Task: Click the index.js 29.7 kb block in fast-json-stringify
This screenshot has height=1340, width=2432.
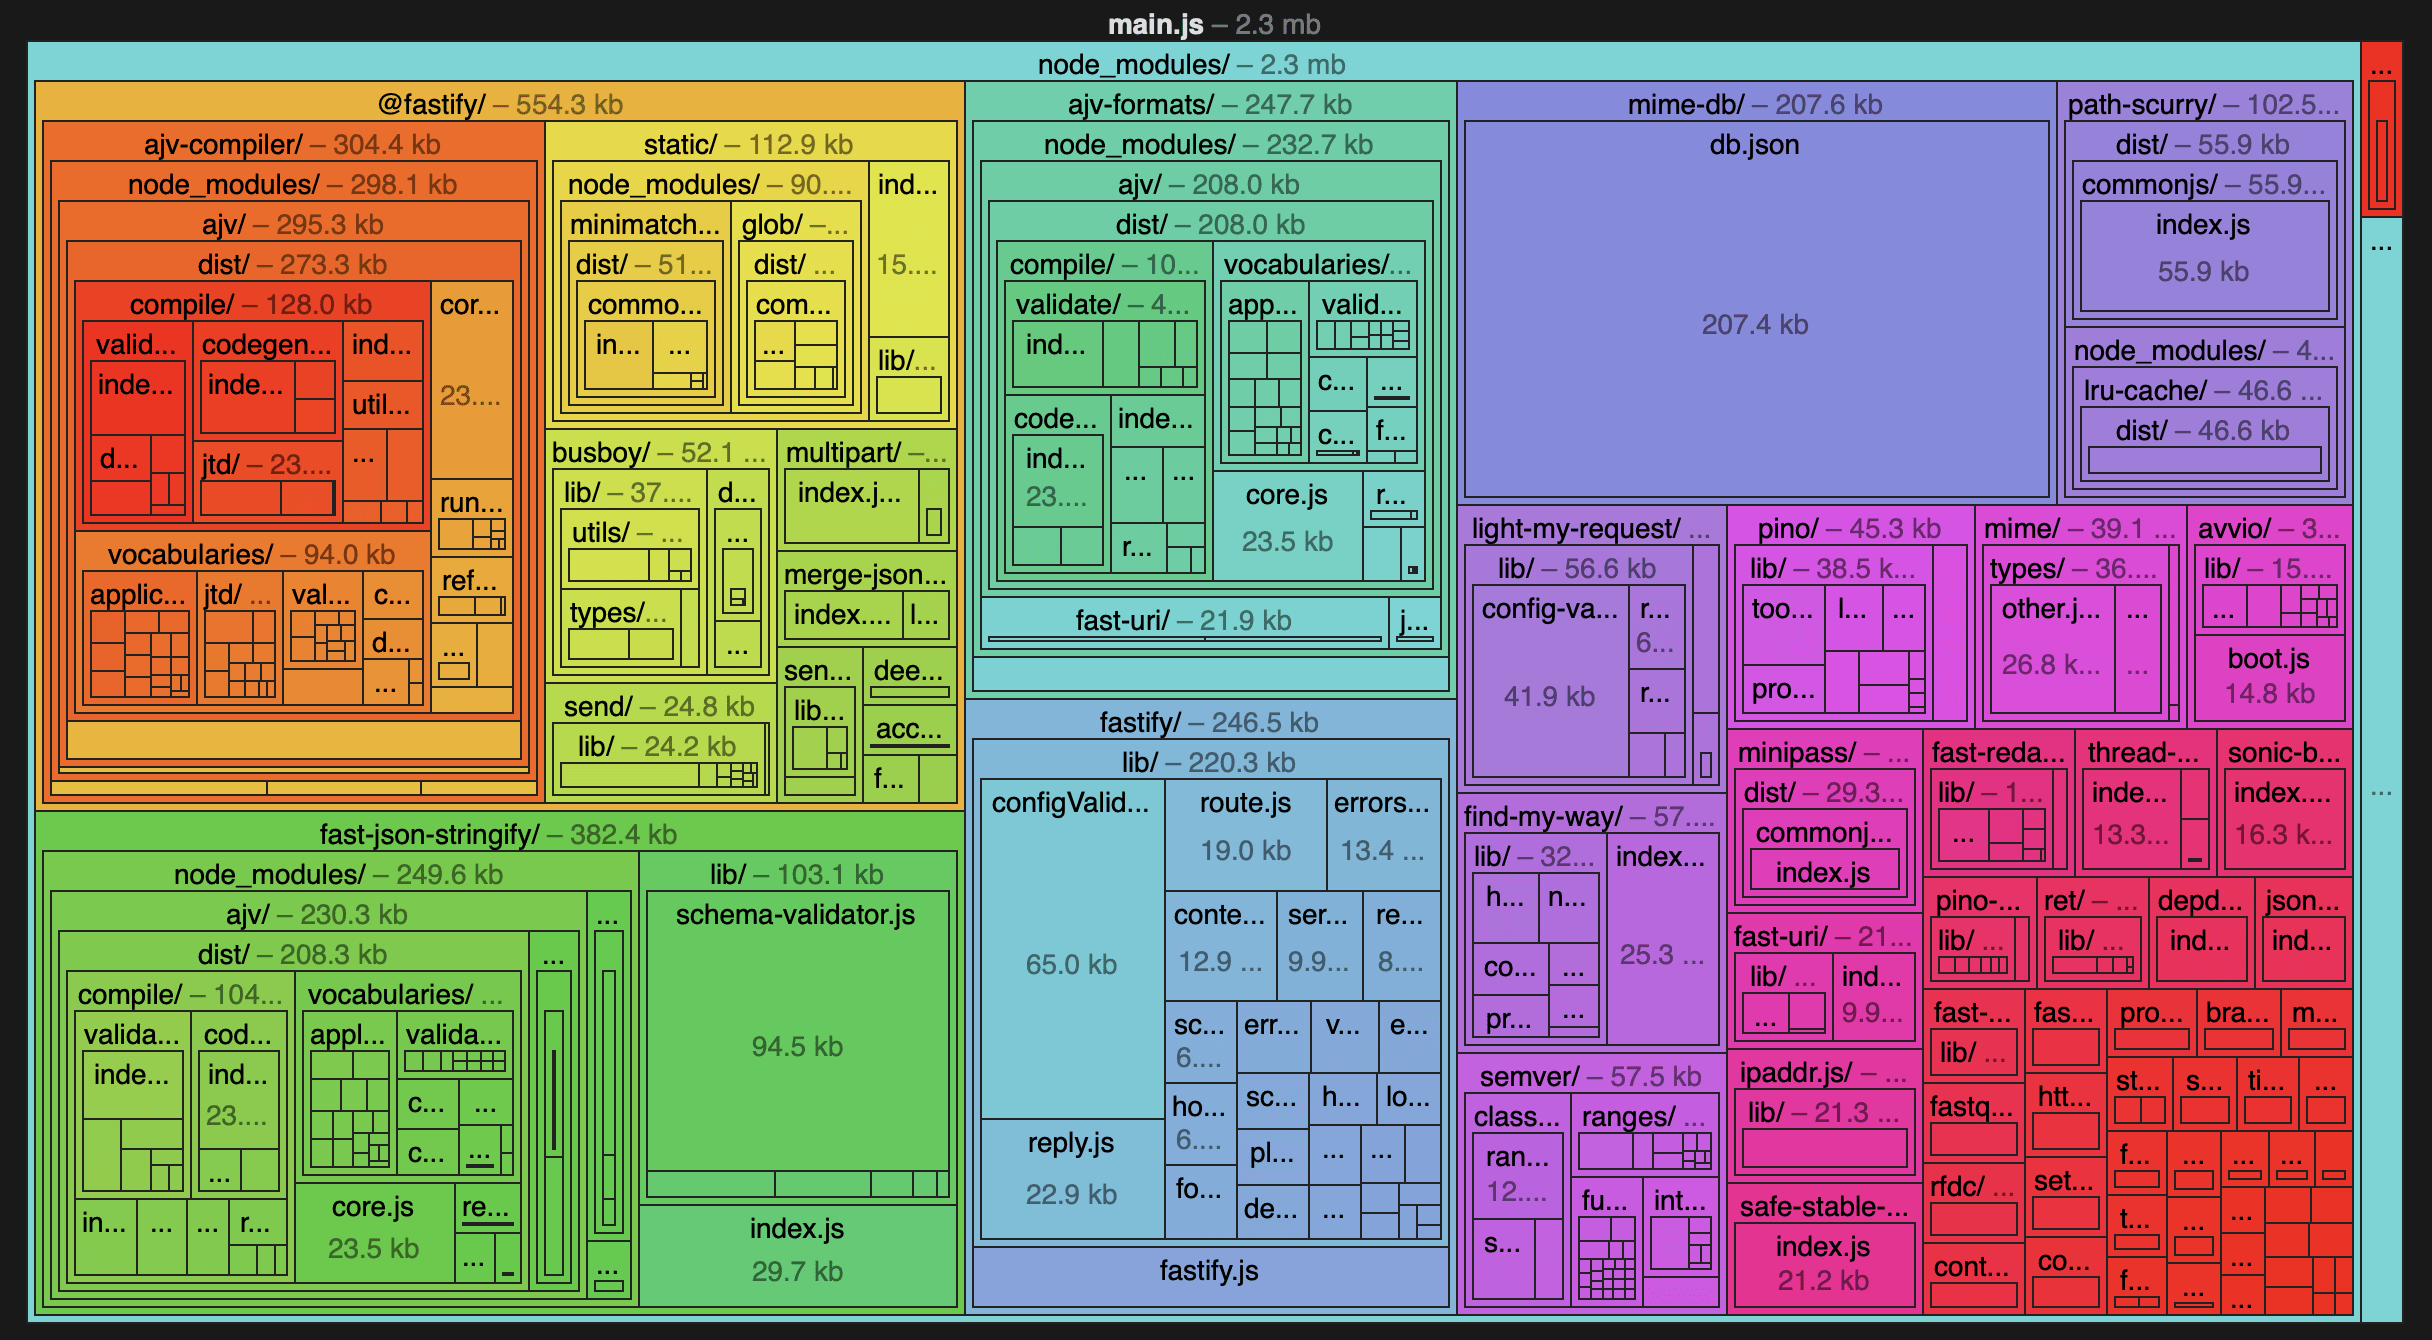Action: [x=796, y=1254]
